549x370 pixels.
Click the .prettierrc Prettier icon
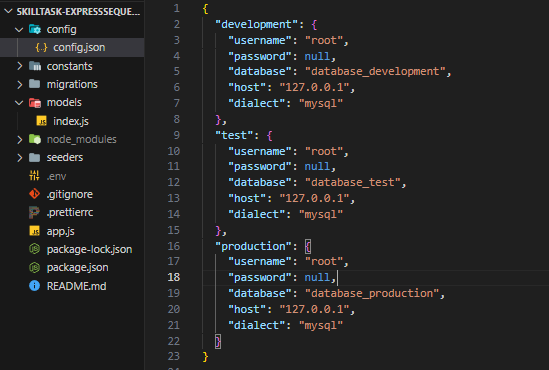tap(34, 212)
